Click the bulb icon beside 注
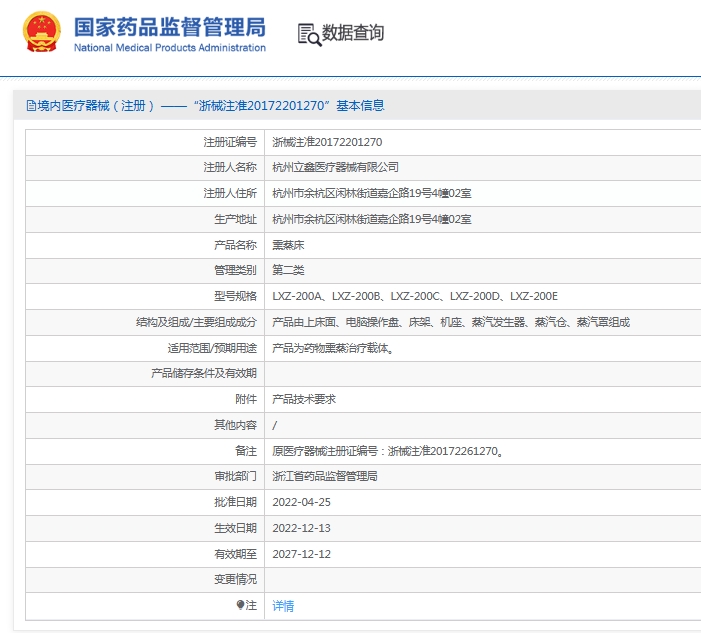The image size is (701, 633). coord(240,605)
